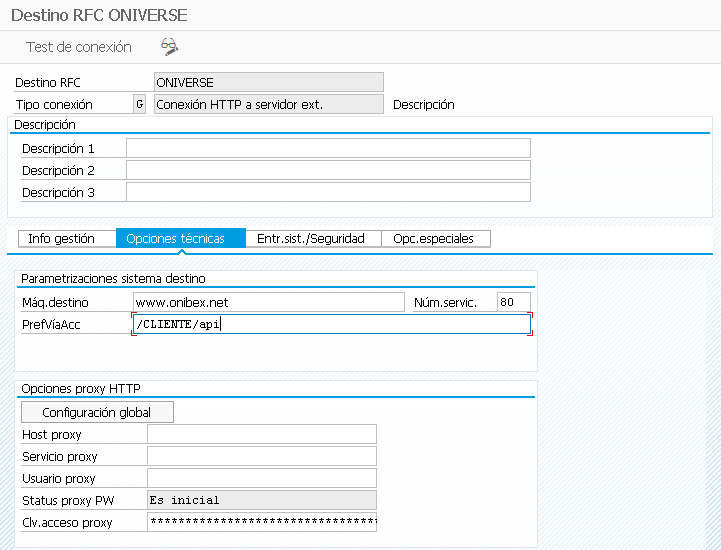The height and width of the screenshot is (550, 721).
Task: Run Test de conexión
Action: pyautogui.click(x=78, y=47)
